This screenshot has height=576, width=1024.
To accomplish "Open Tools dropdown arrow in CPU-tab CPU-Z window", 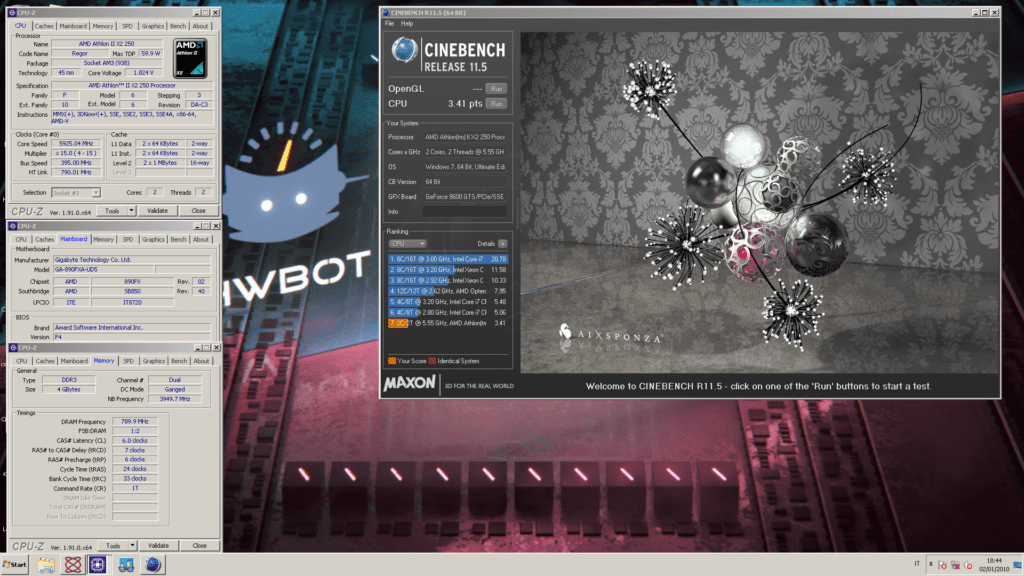I will click(x=131, y=211).
